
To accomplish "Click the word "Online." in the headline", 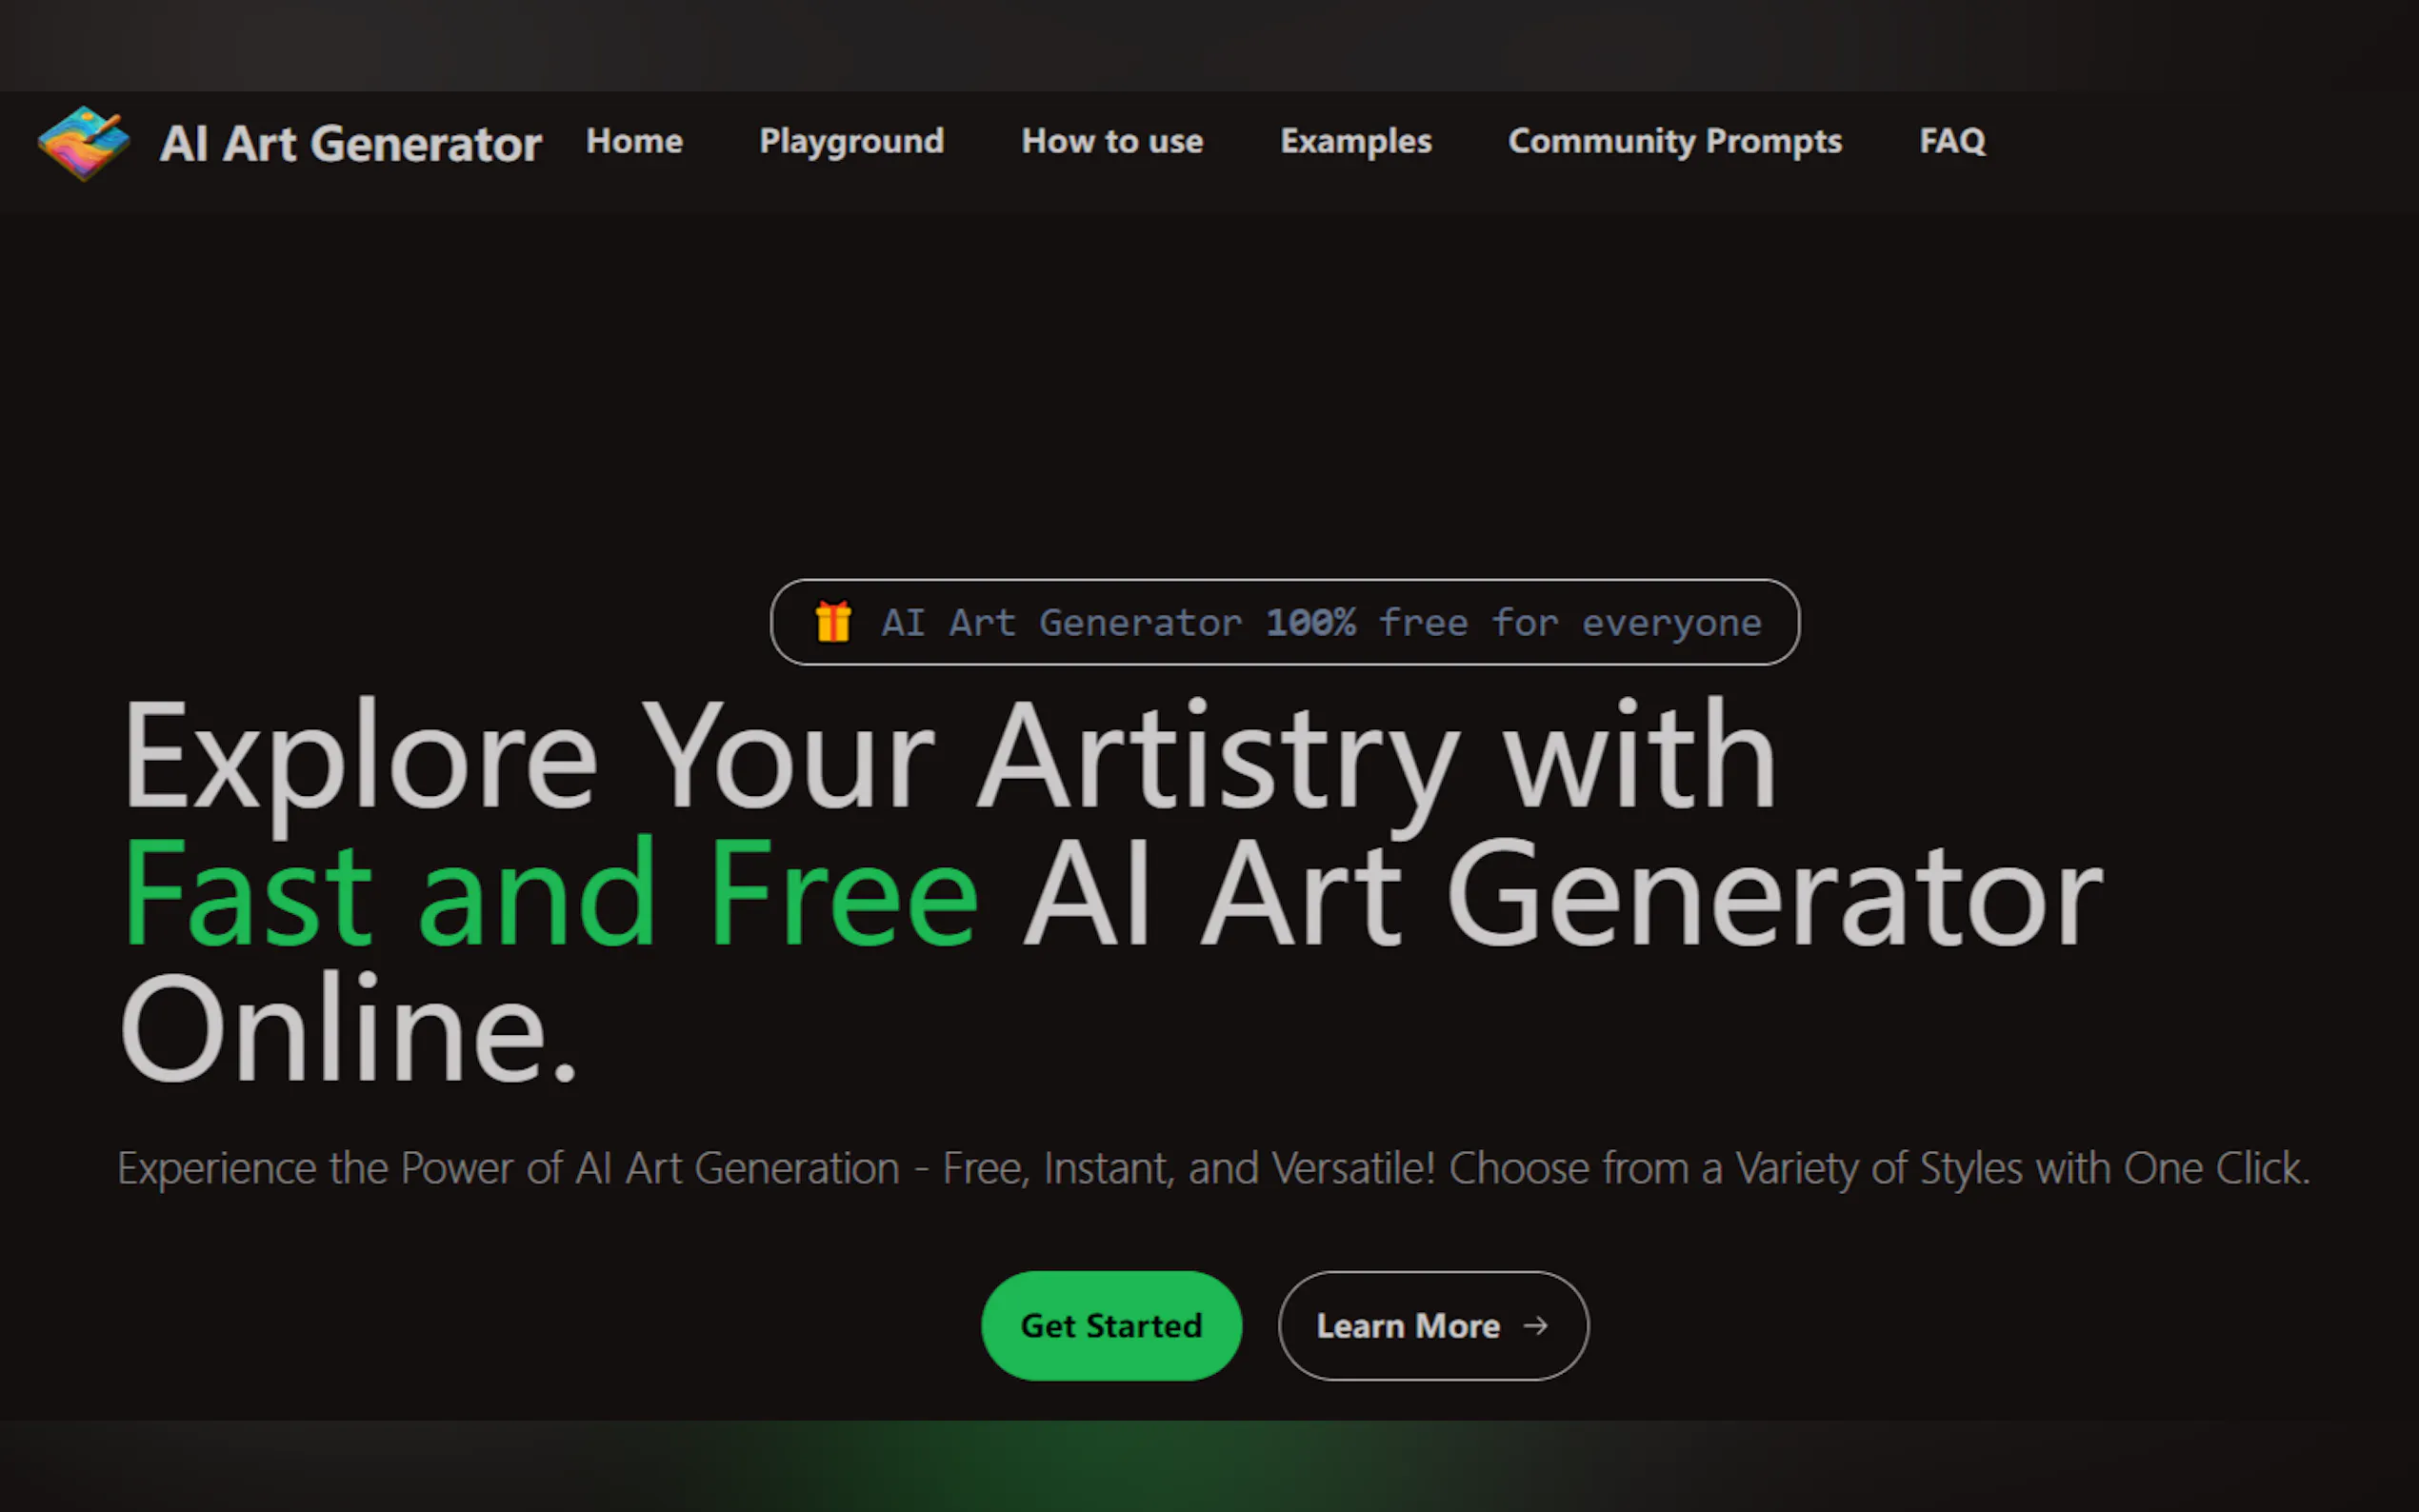I will tap(349, 1028).
